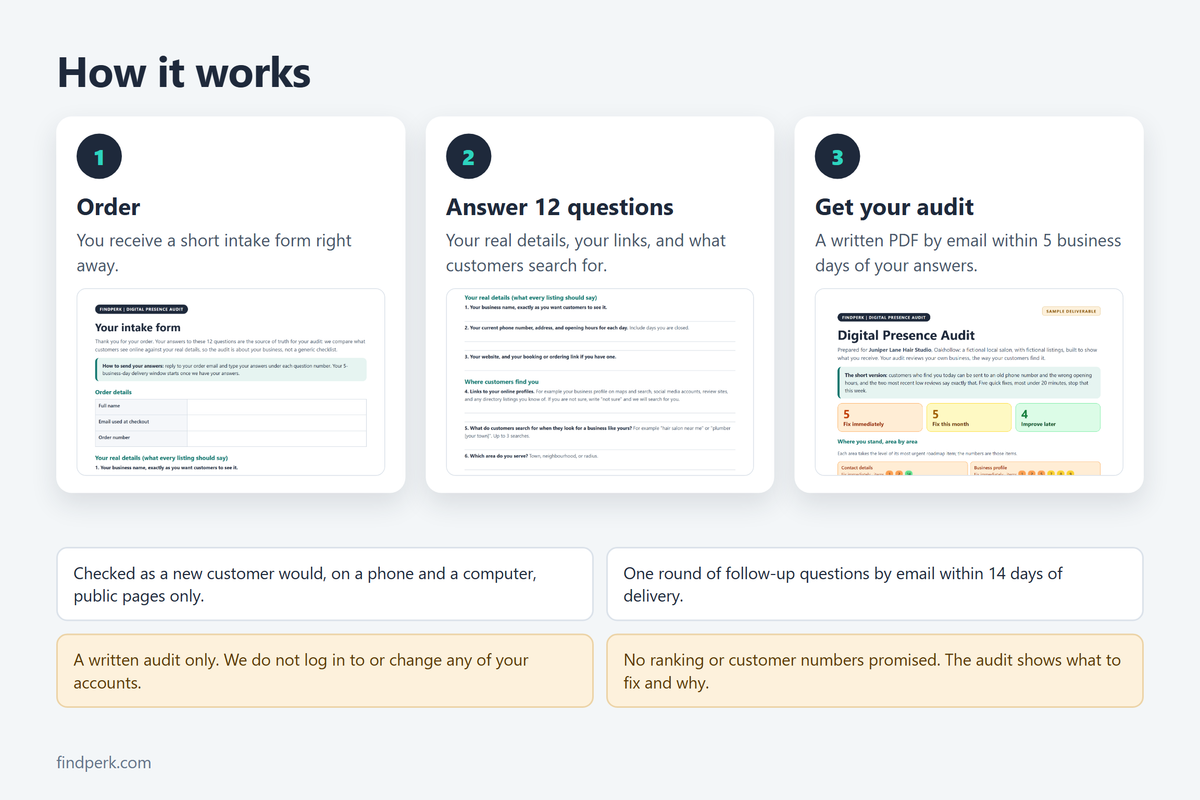Click the 'A written audit only' notice
Viewport: 1200px width, 800px height.
[x=325, y=671]
